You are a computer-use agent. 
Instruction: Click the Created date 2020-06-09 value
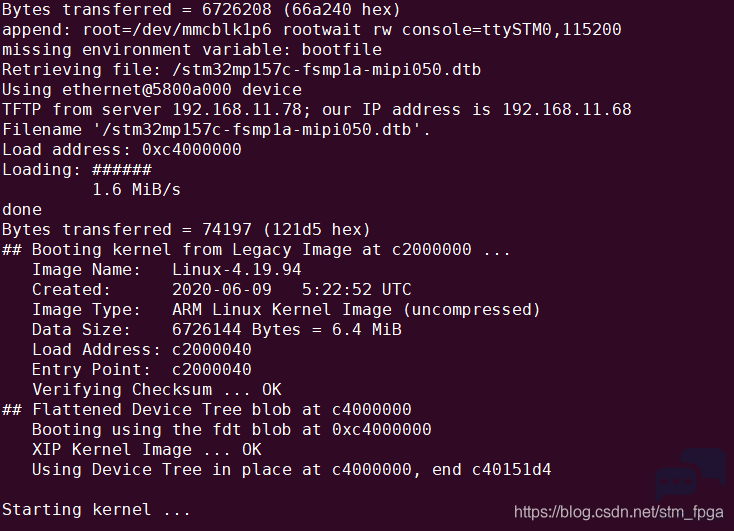pos(221,290)
